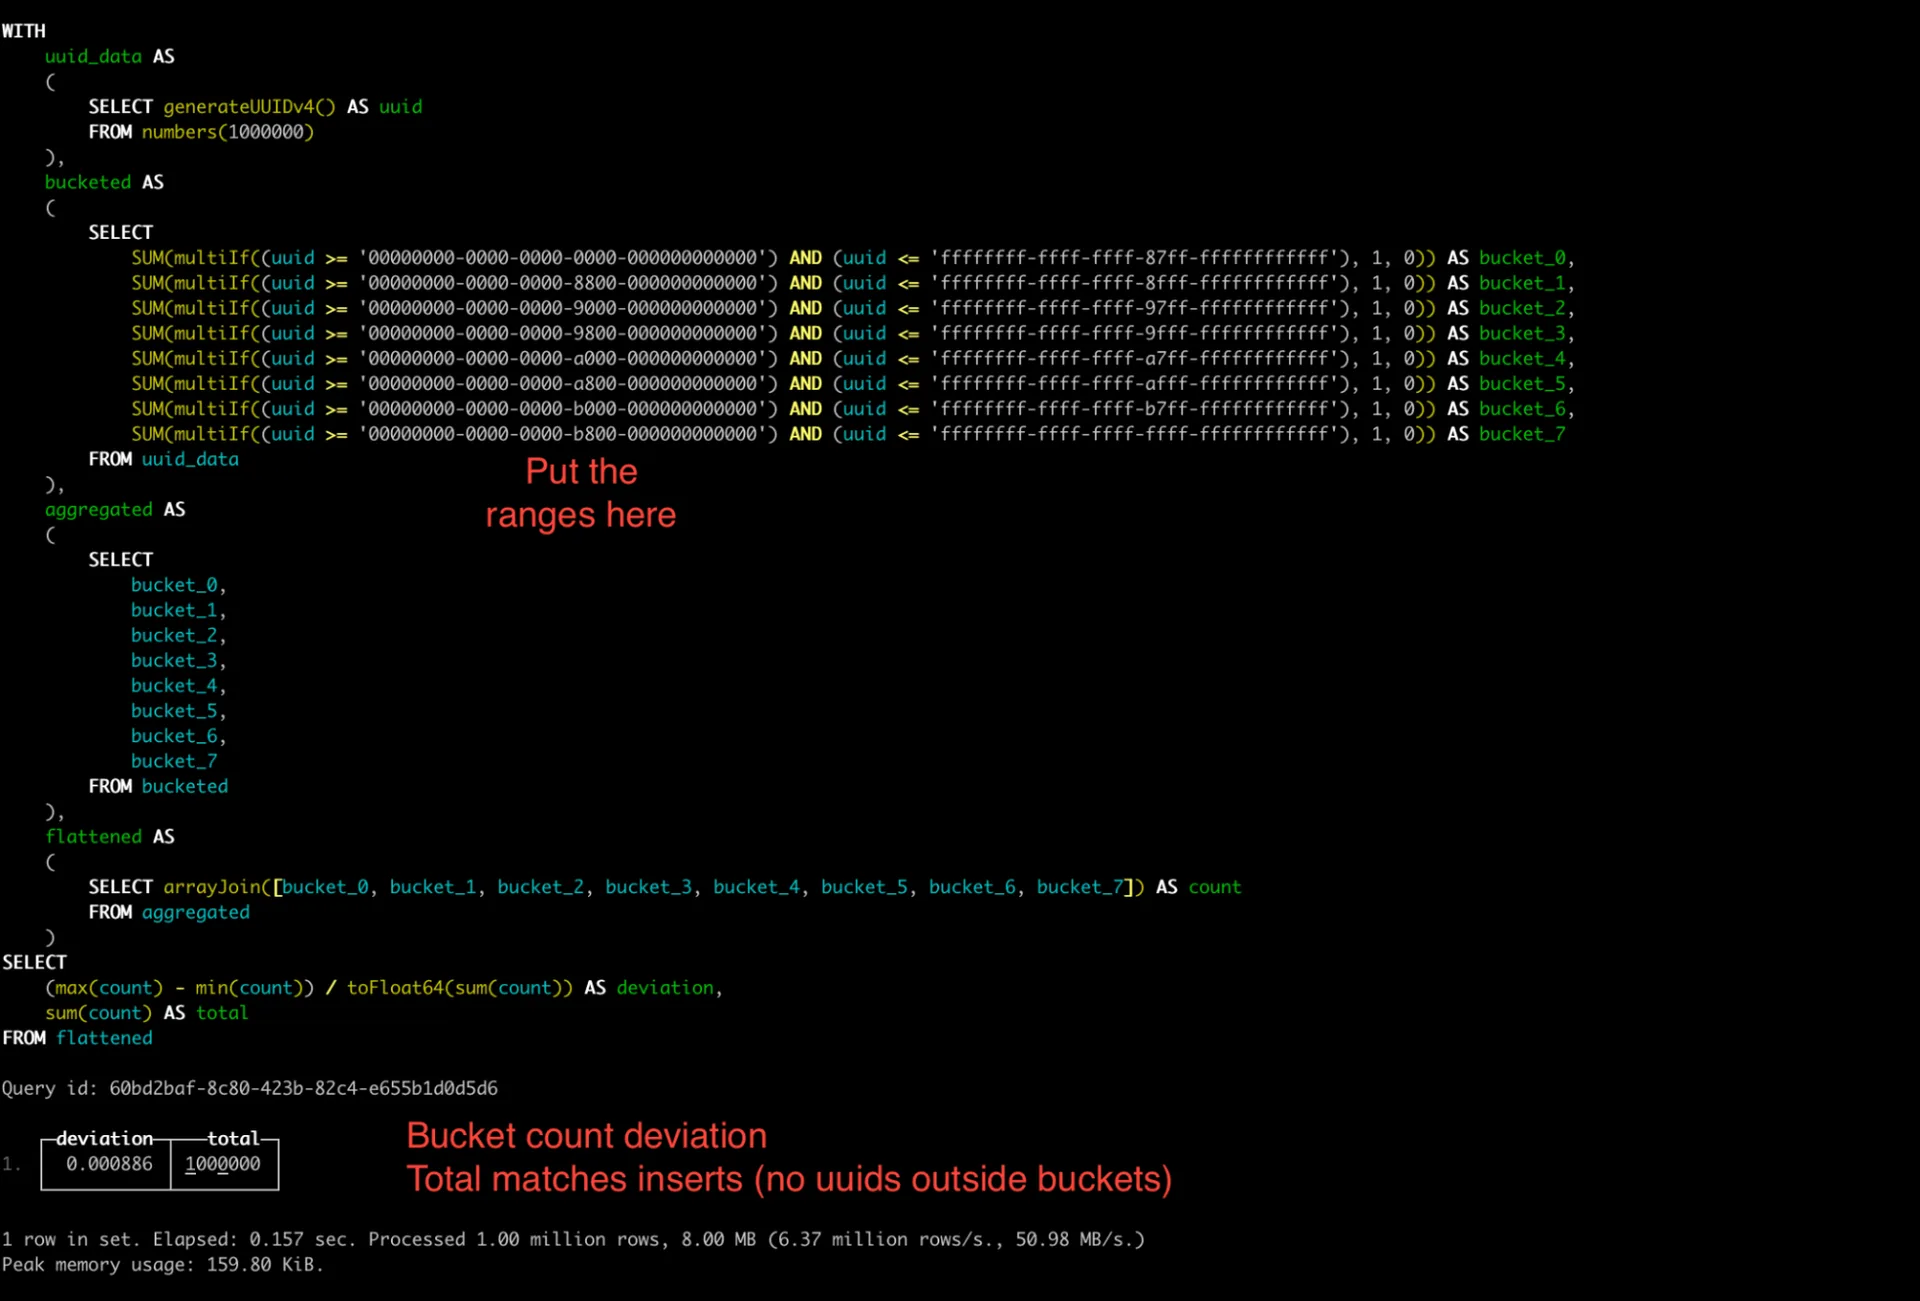This screenshot has height=1301, width=1920.
Task: Select the Query id value 60bd2baf-8c80-423b-82c4-e655b1d0d5d6
Action: coord(303,1088)
